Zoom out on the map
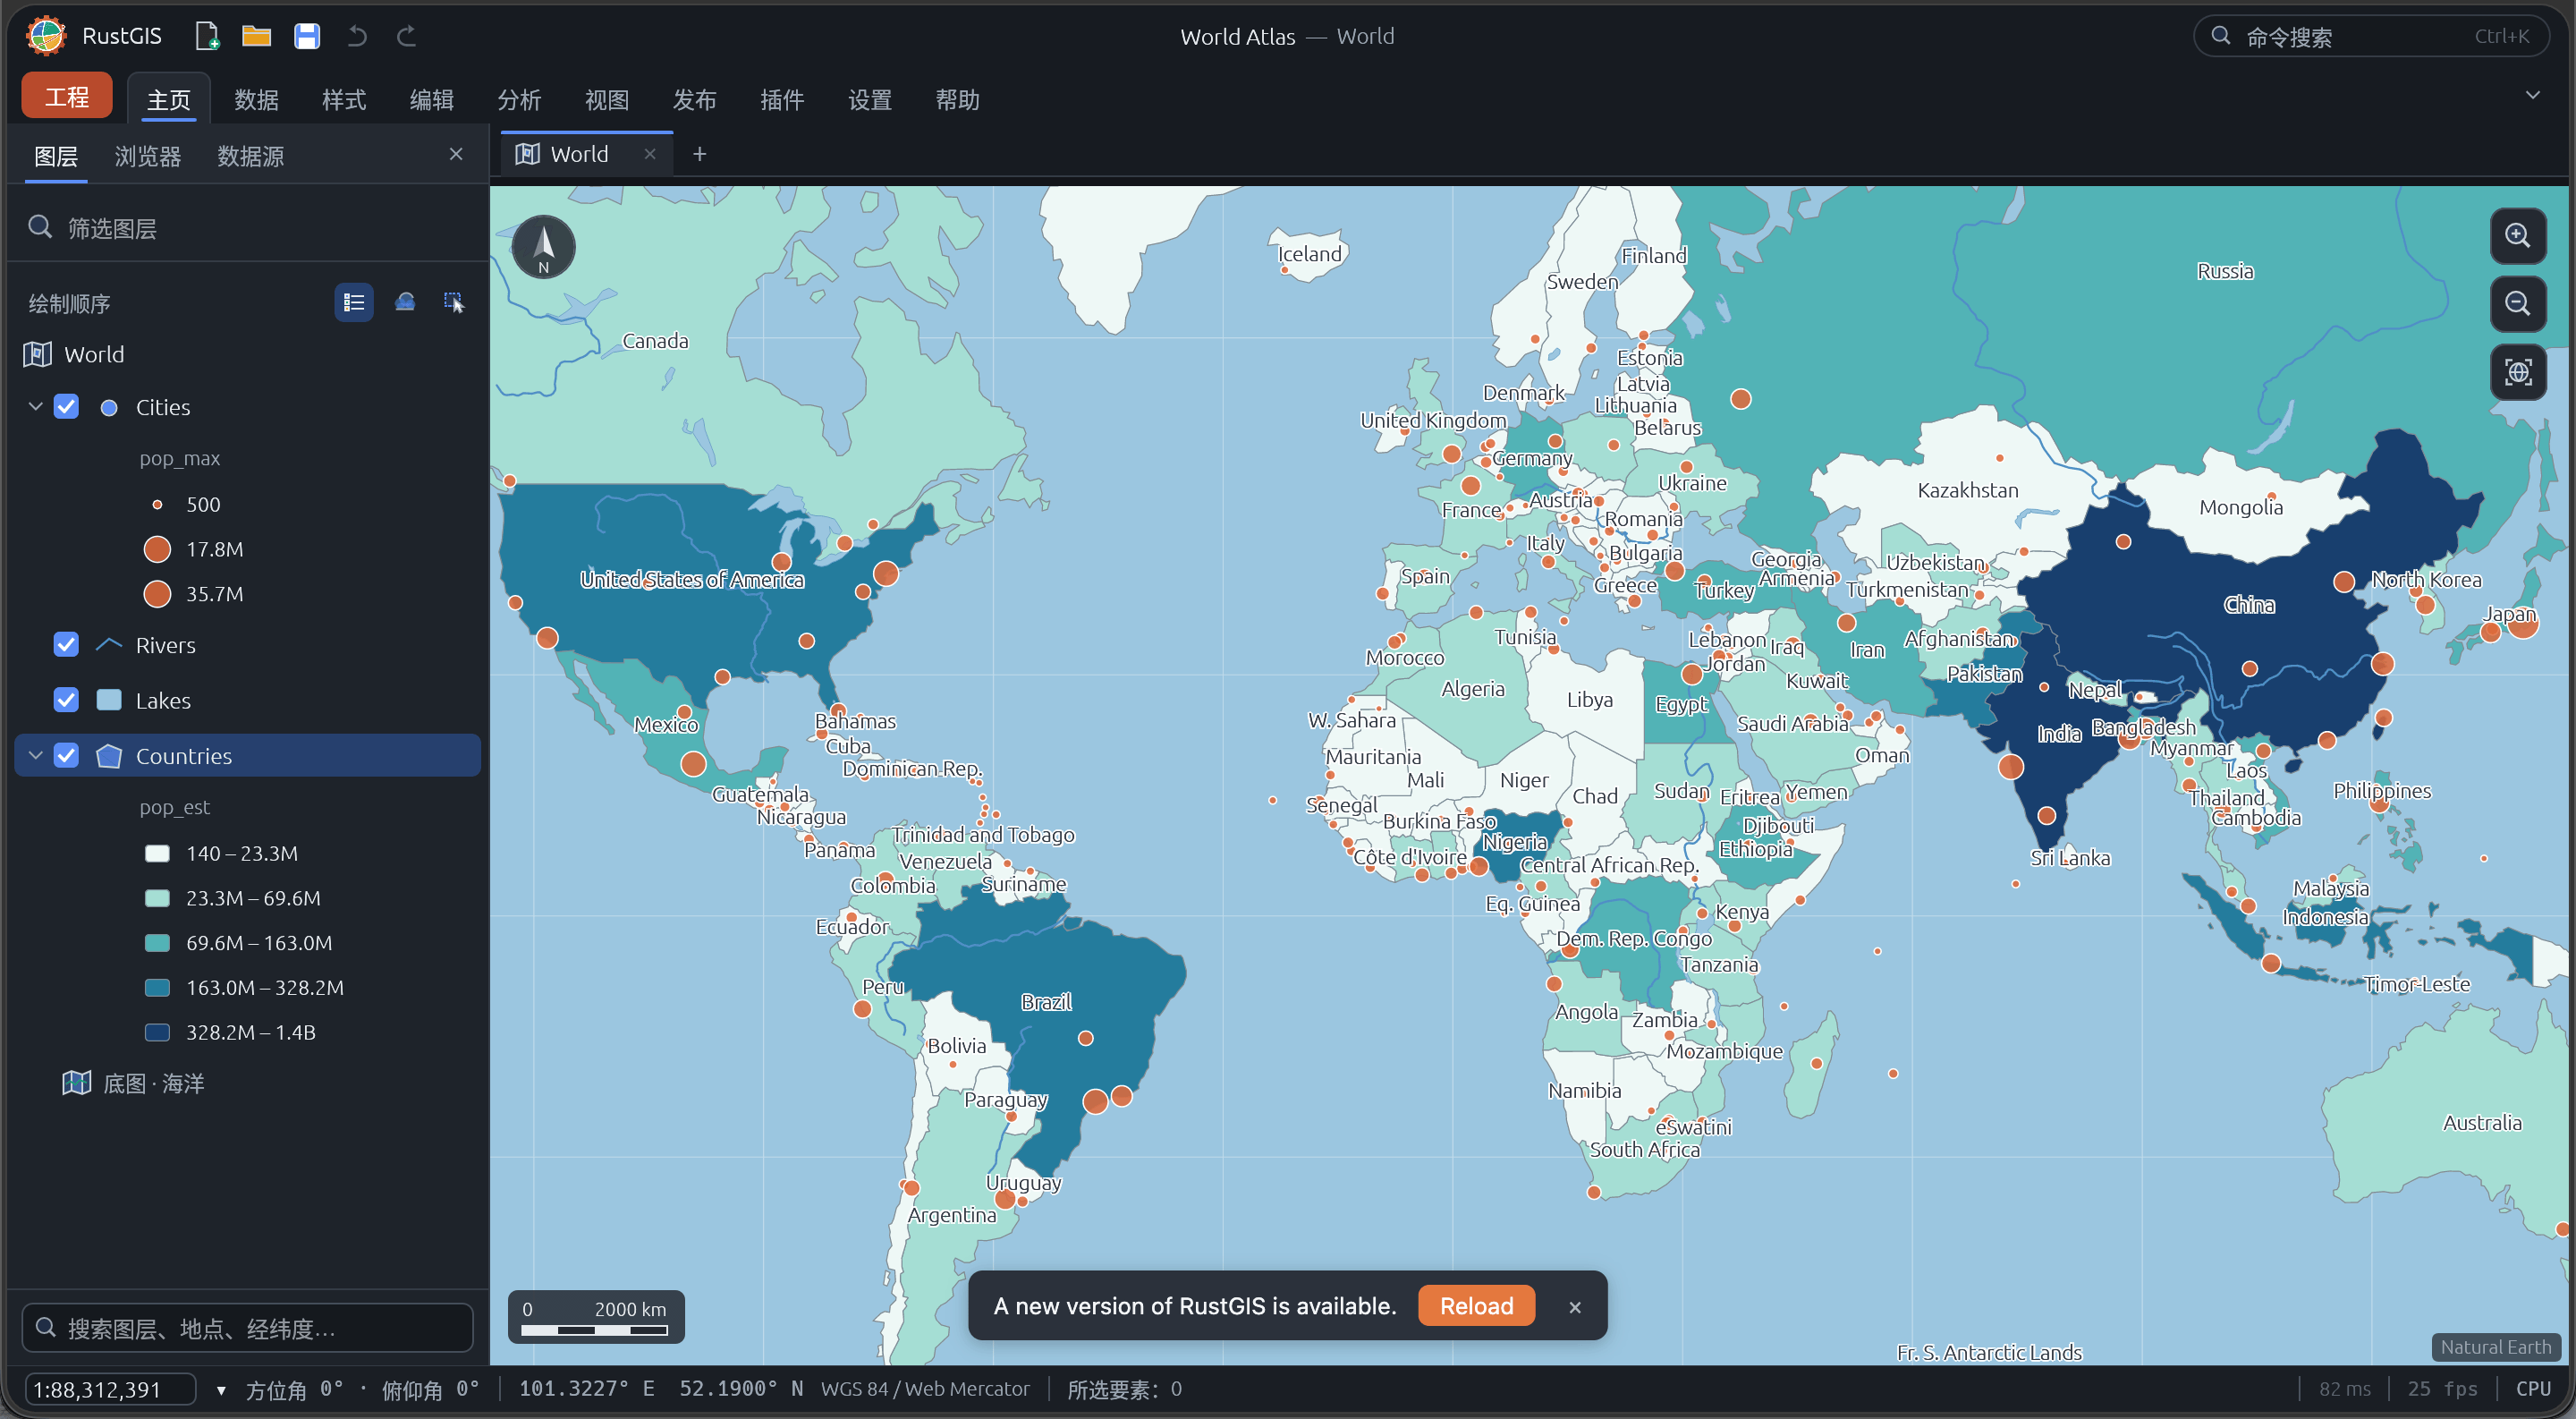The height and width of the screenshot is (1419, 2576). click(2517, 304)
